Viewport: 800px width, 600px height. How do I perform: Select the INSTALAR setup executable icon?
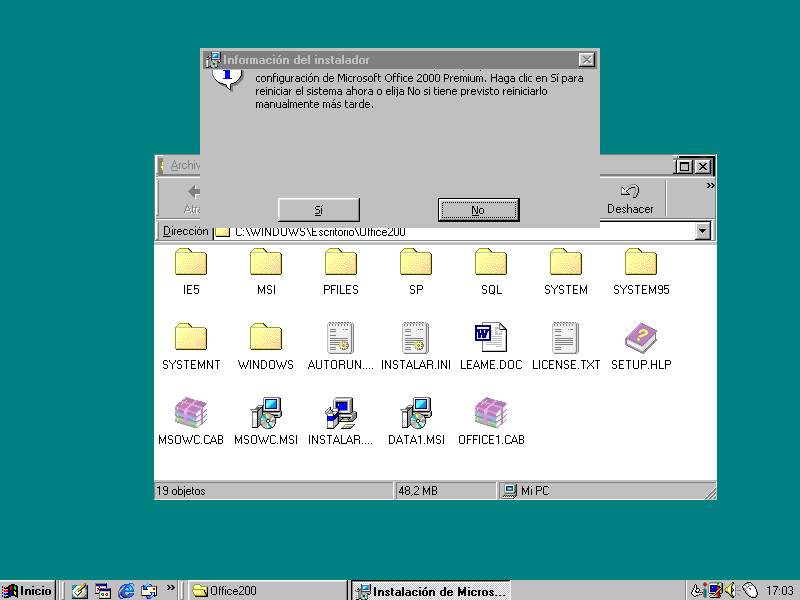pos(340,414)
